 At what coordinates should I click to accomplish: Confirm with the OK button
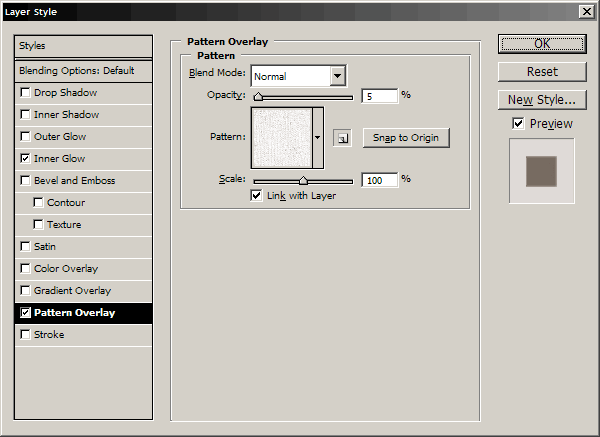click(x=542, y=44)
